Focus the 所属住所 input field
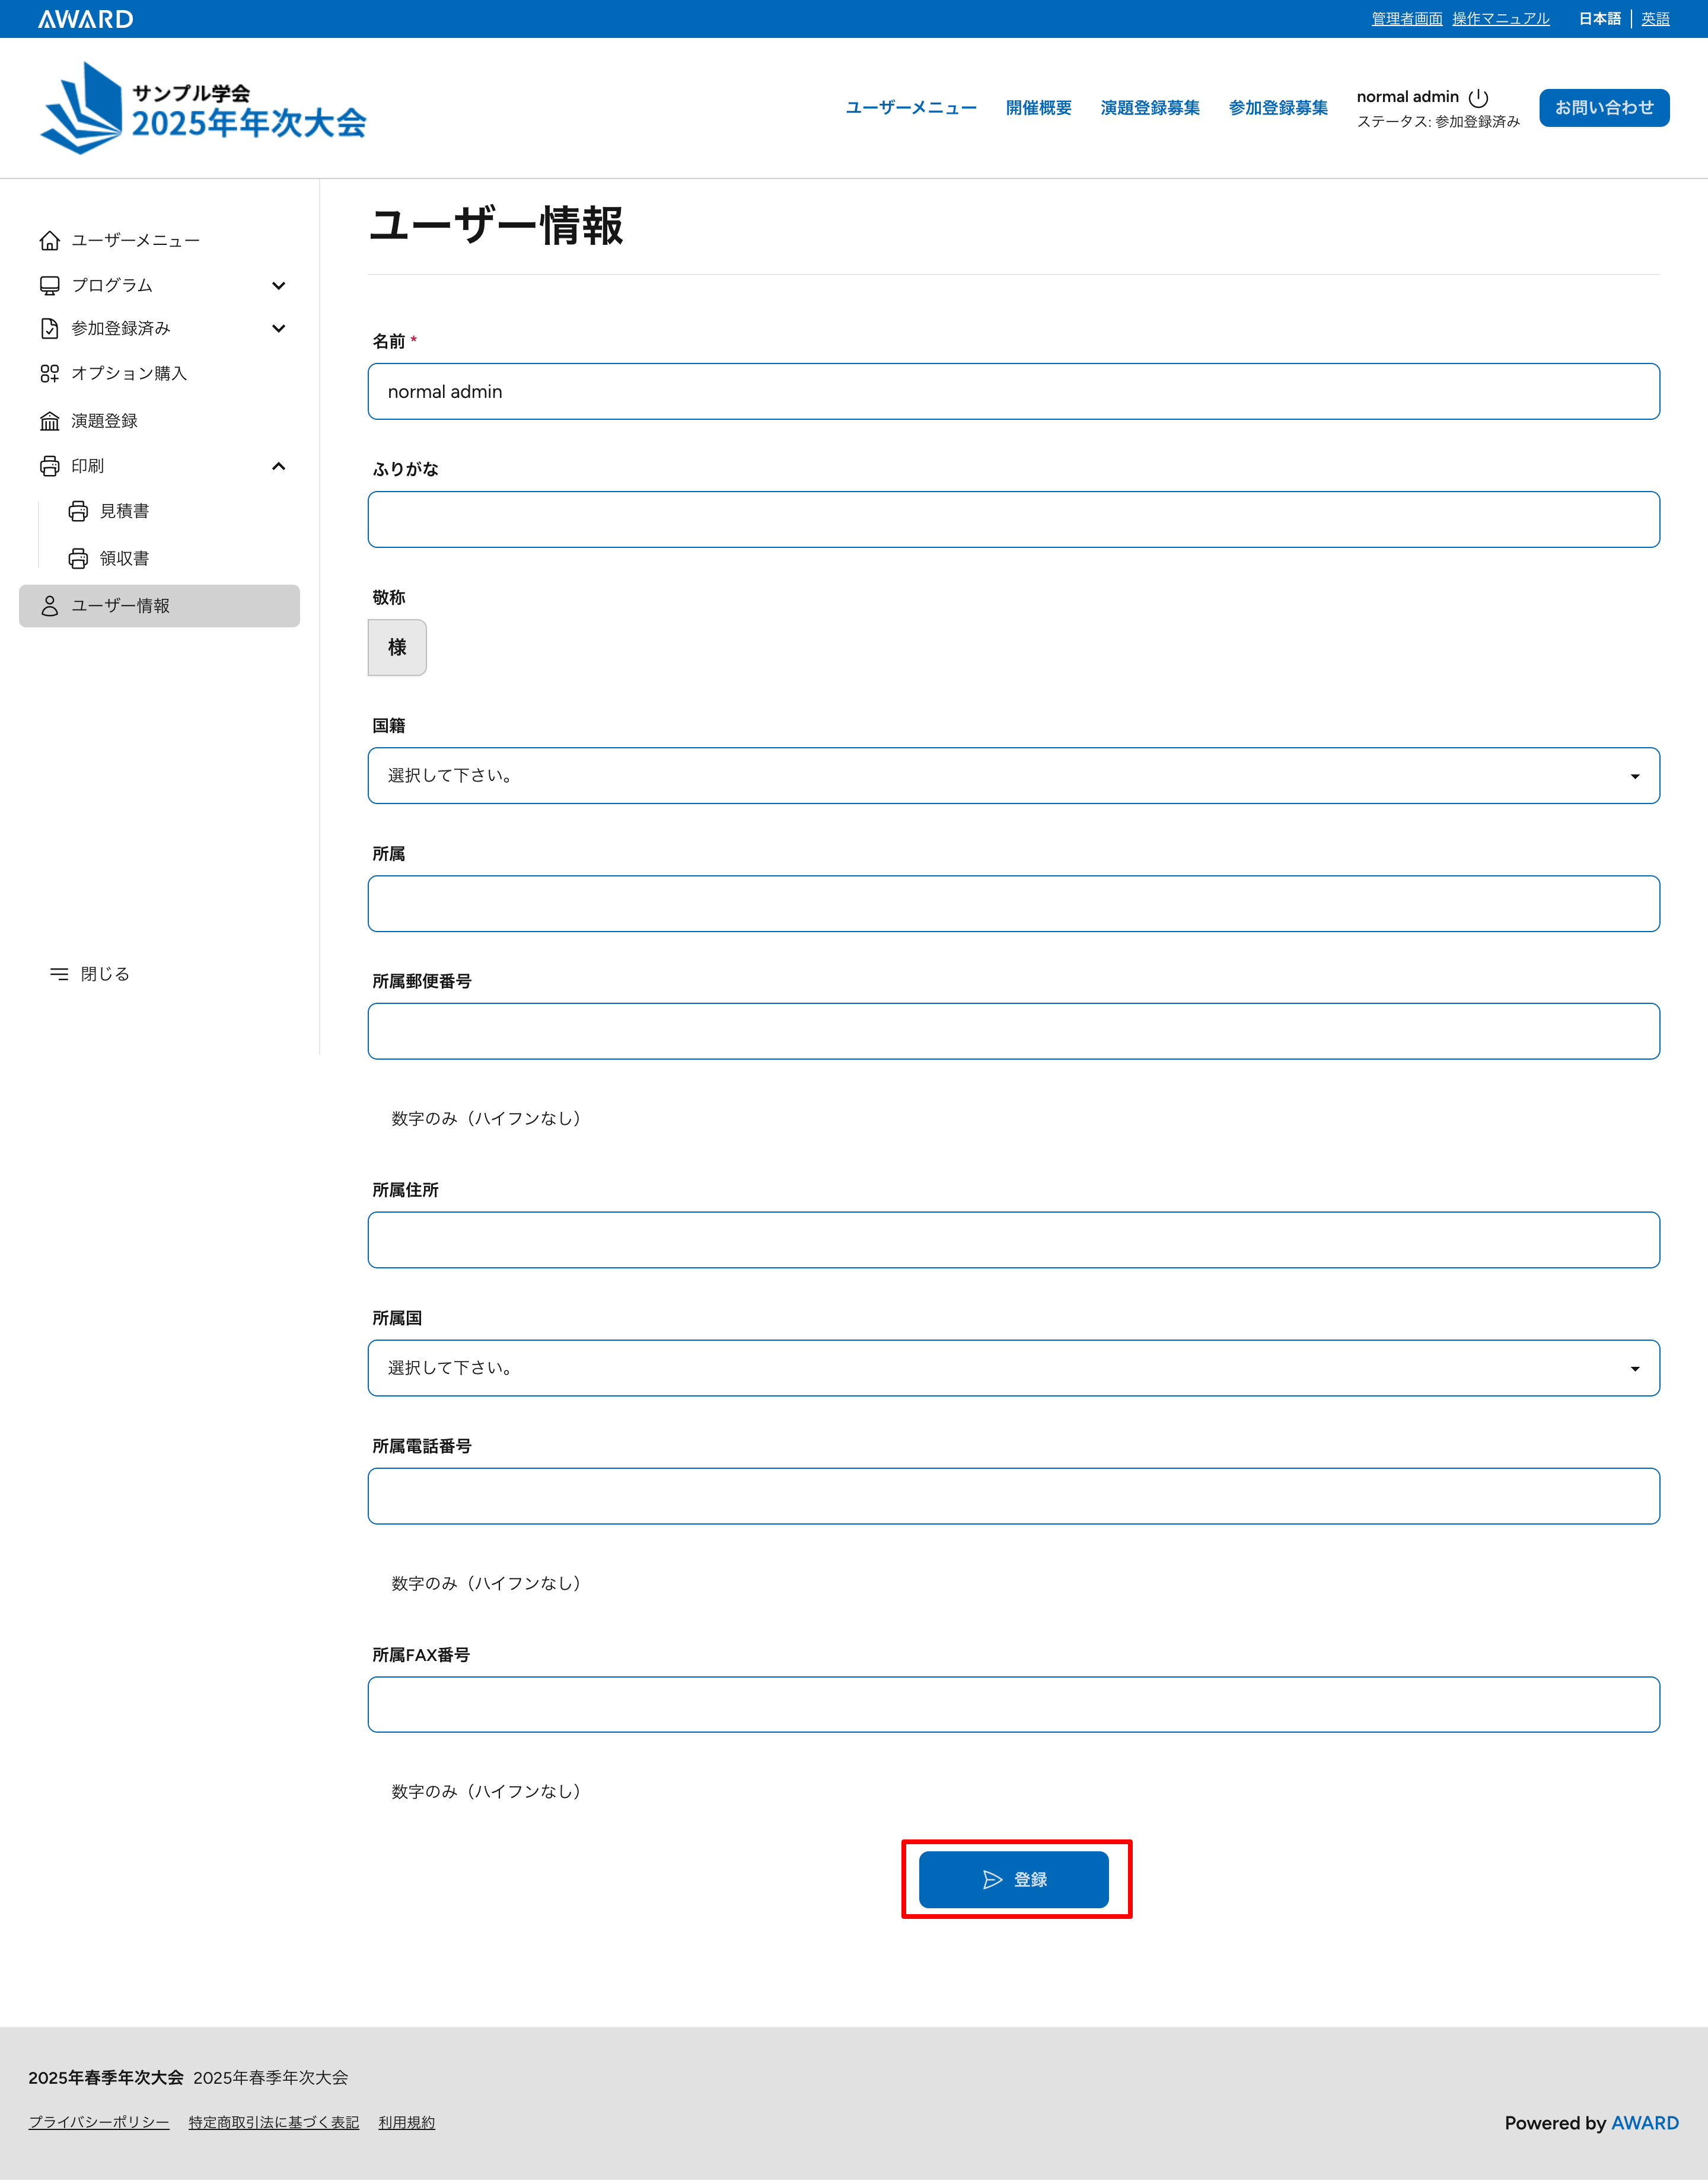Viewport: 1708px width, 2181px height. click(x=1013, y=1240)
